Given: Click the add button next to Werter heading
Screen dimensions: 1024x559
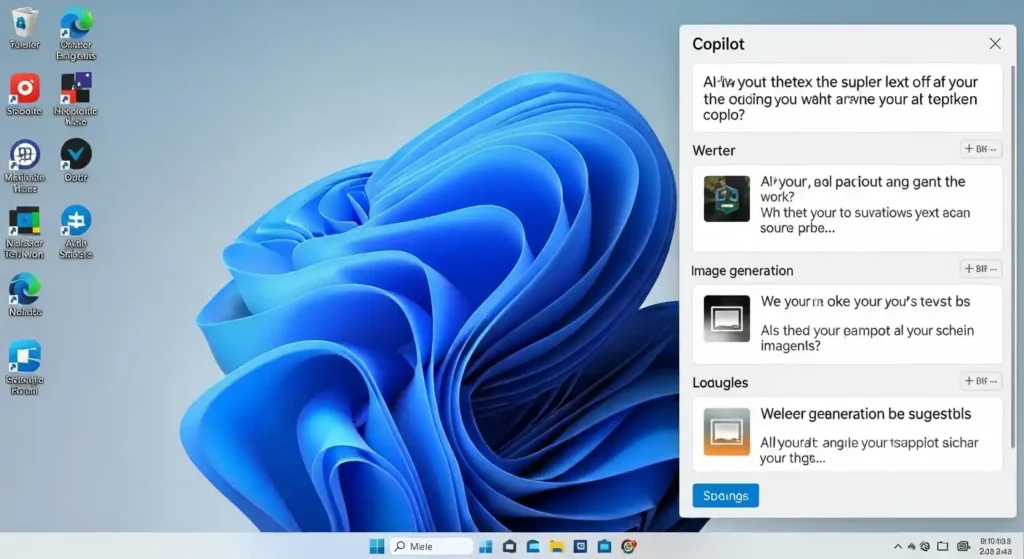Looking at the screenshot, I should [x=981, y=149].
